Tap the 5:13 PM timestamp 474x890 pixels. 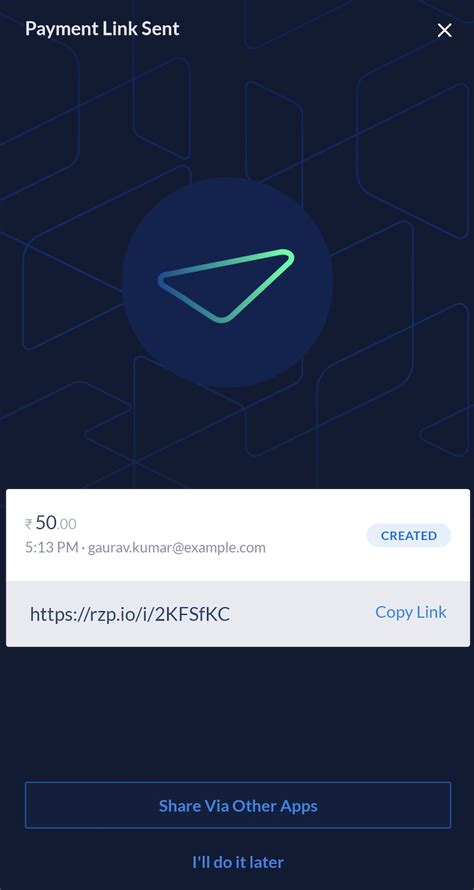[52, 548]
